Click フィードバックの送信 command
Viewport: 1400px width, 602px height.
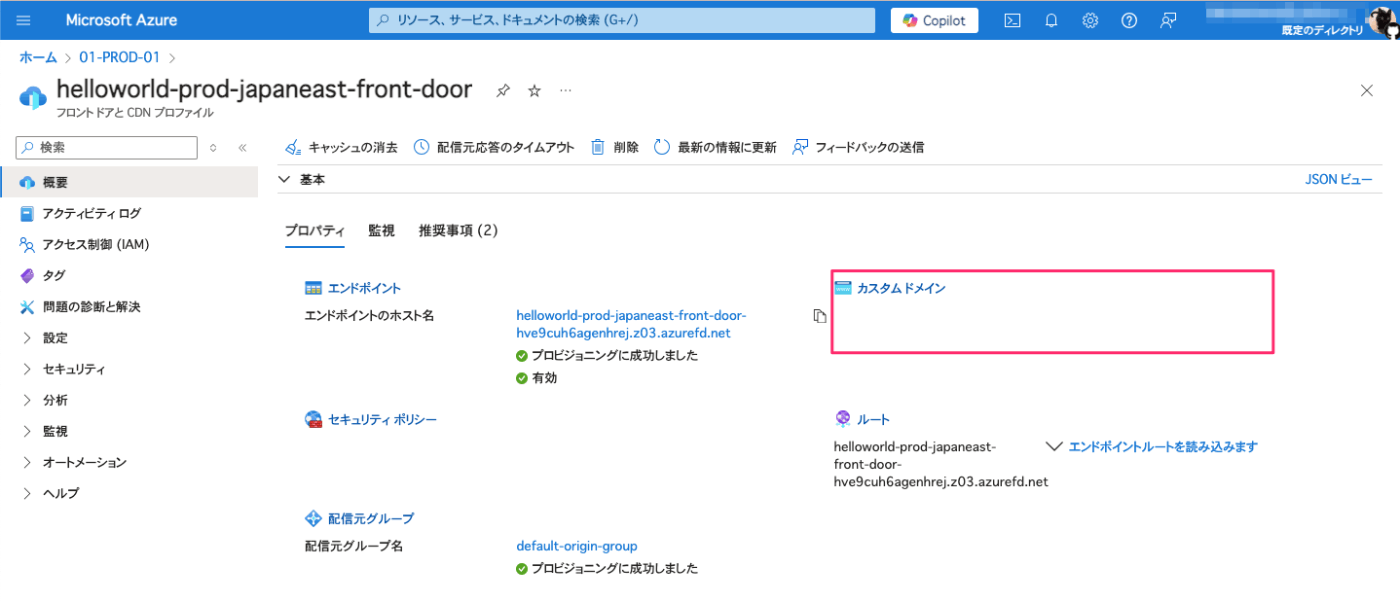(x=857, y=147)
